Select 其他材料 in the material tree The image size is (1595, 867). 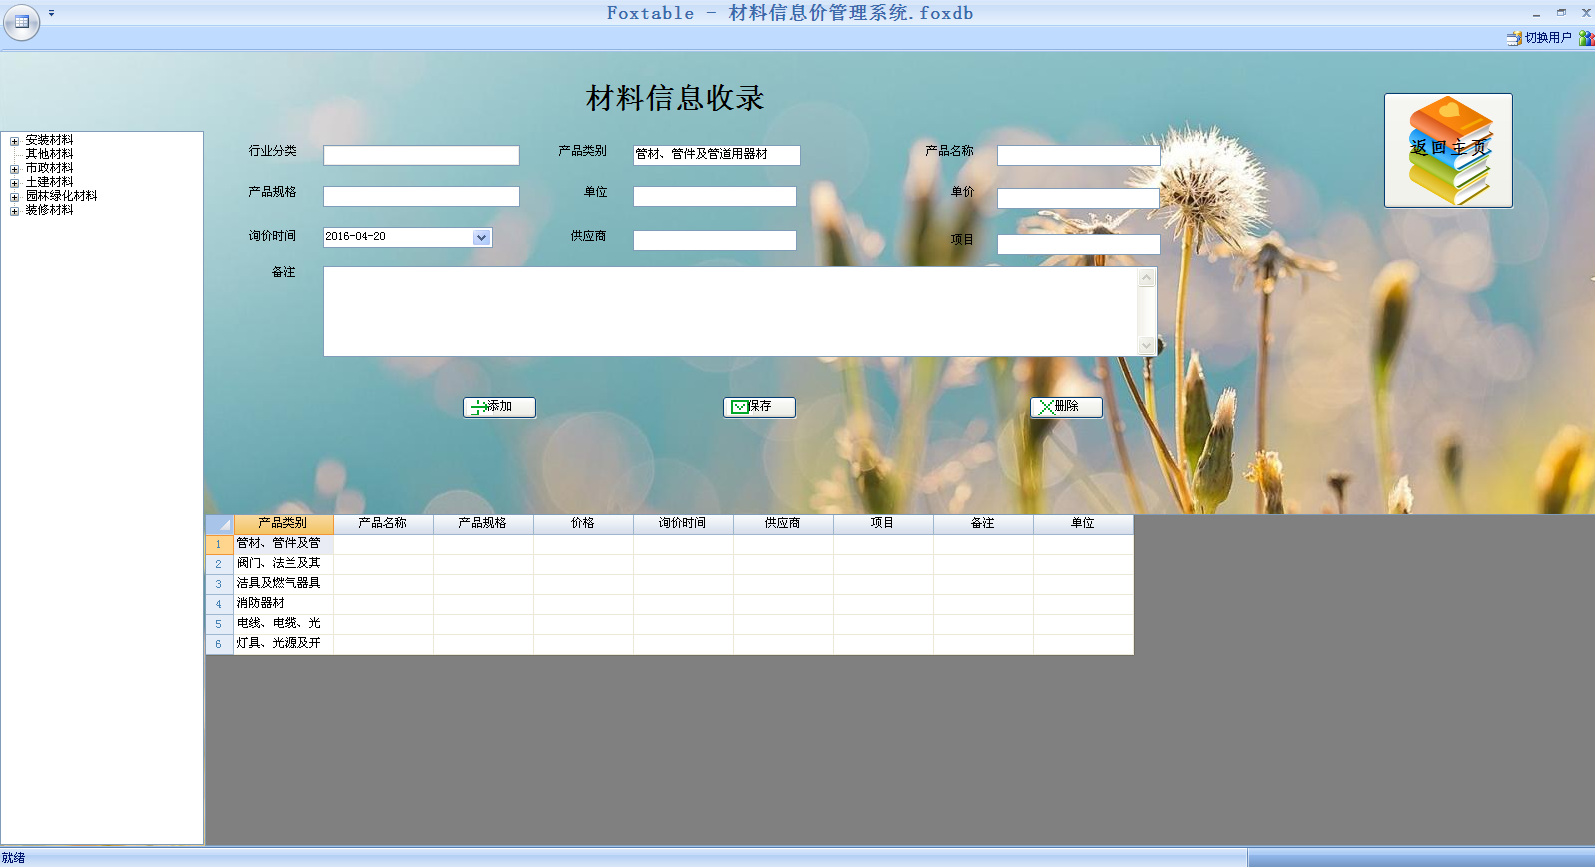coord(49,154)
